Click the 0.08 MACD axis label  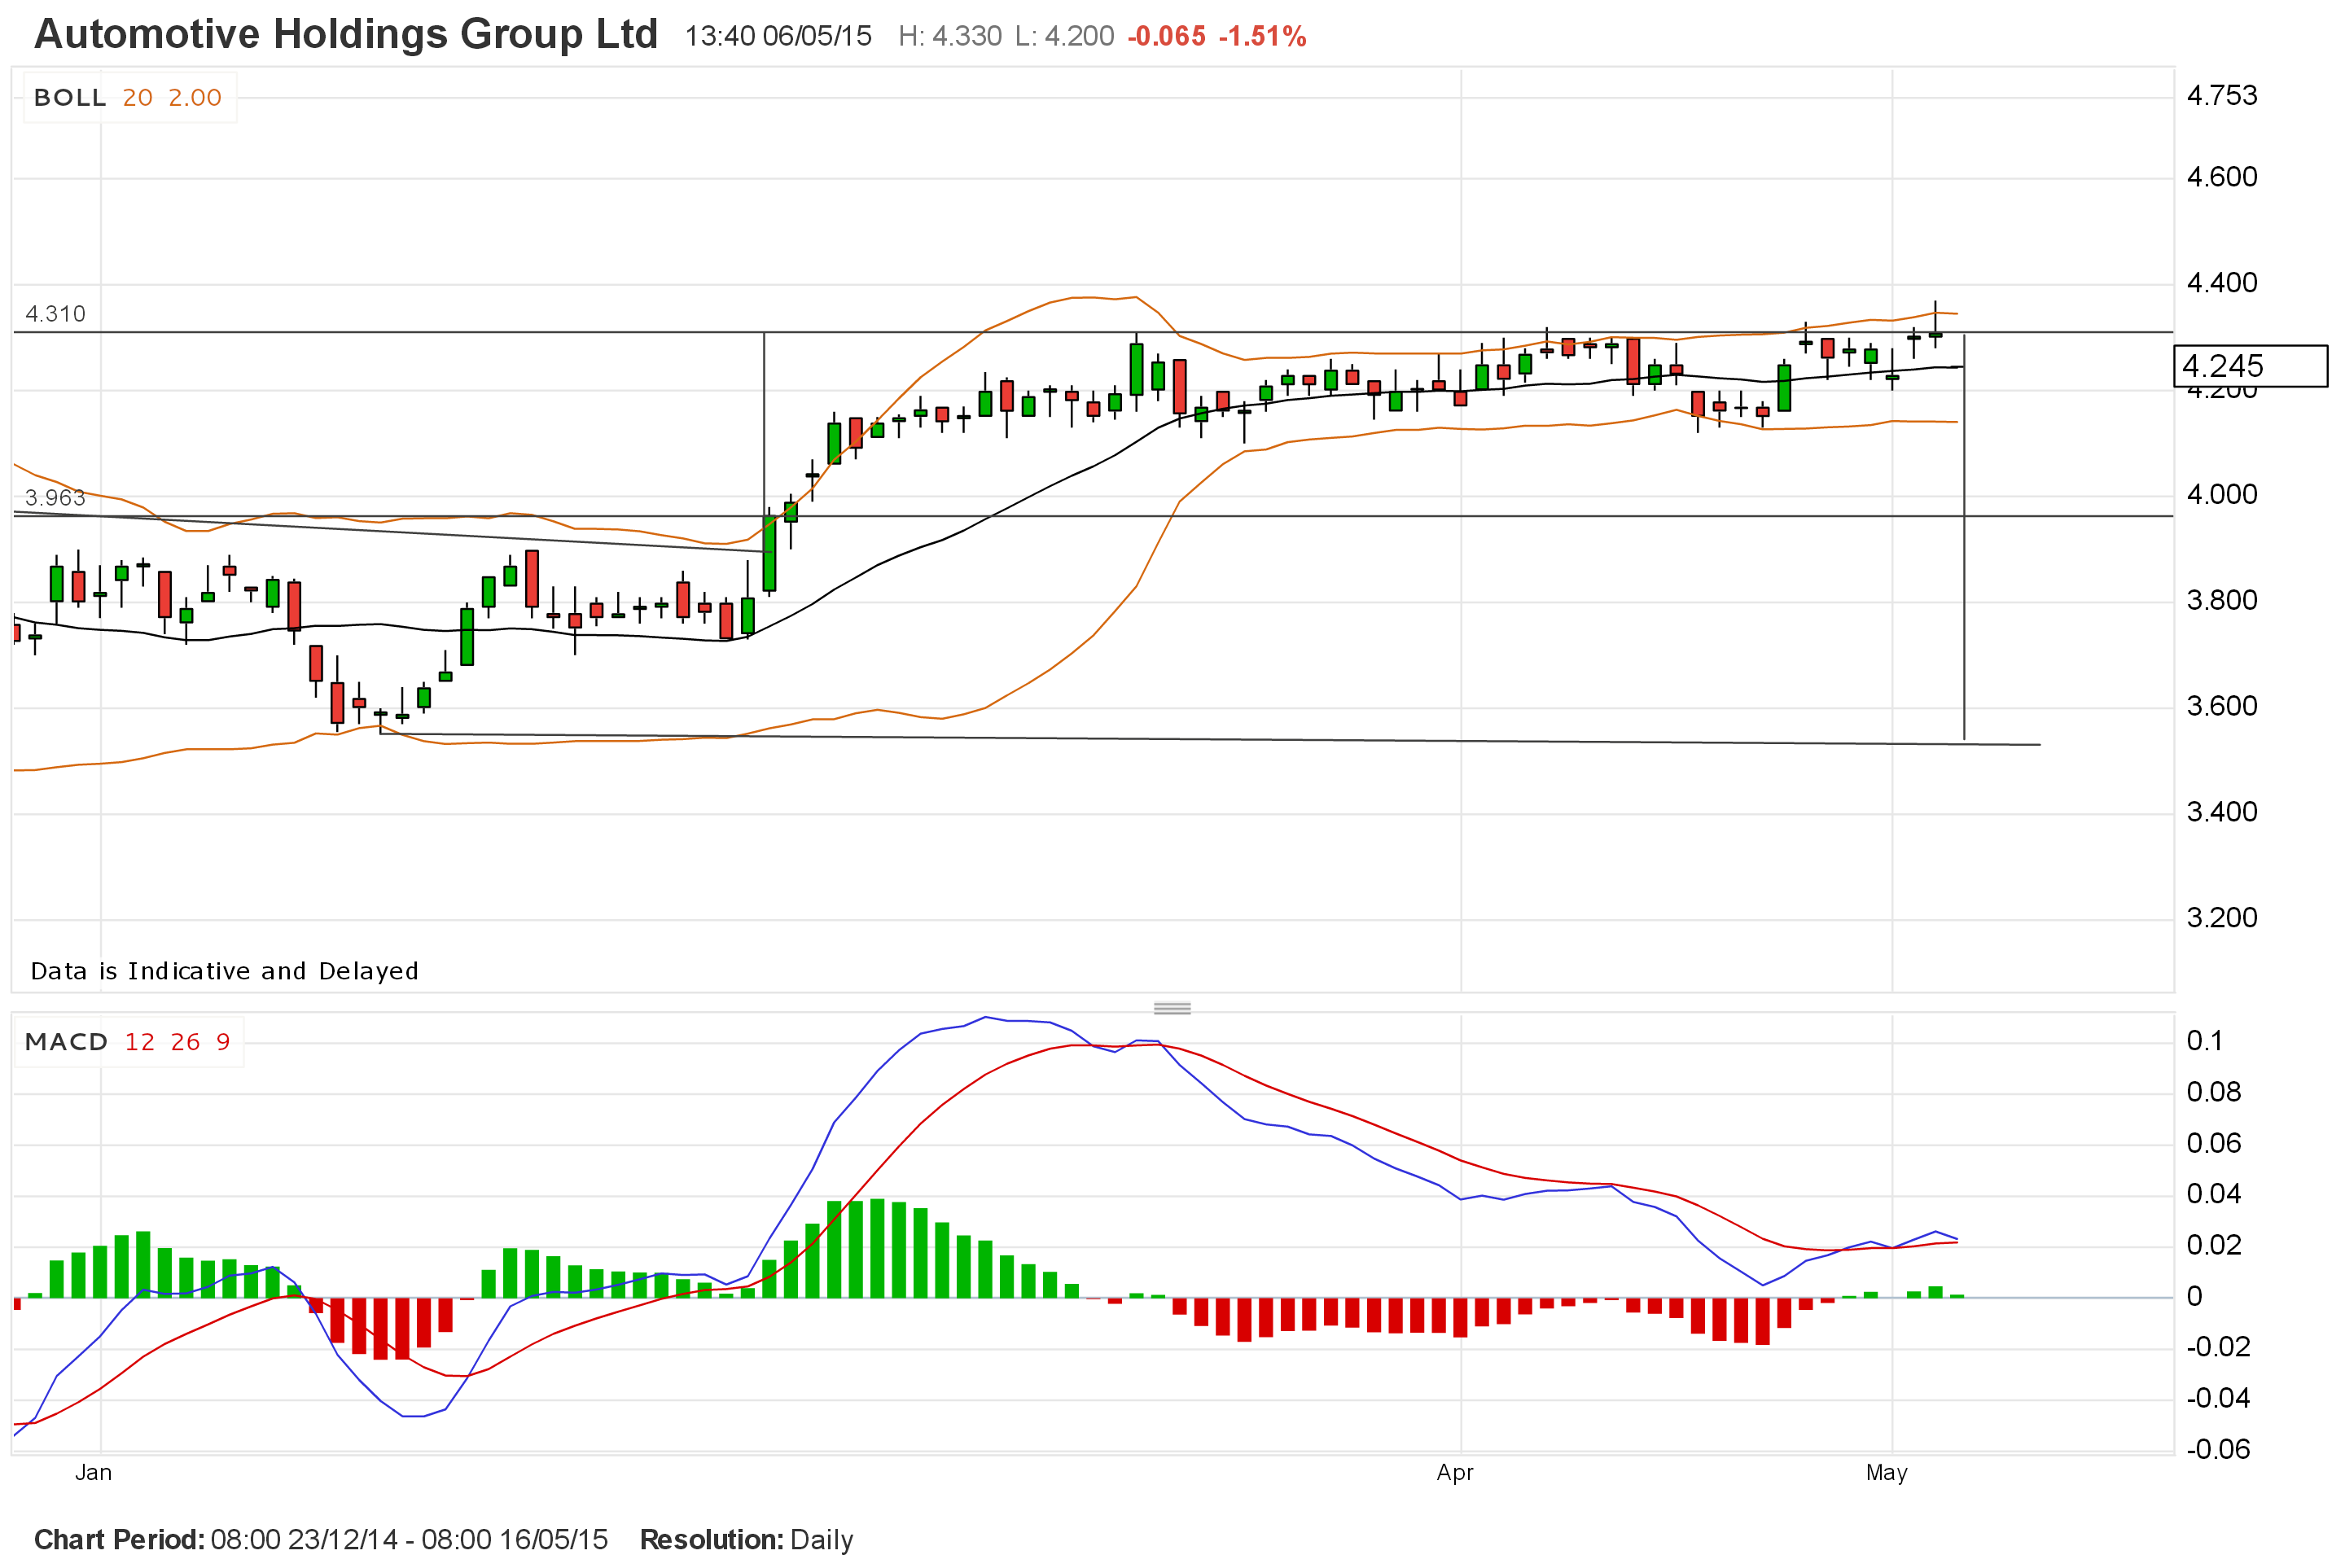tap(2214, 1092)
